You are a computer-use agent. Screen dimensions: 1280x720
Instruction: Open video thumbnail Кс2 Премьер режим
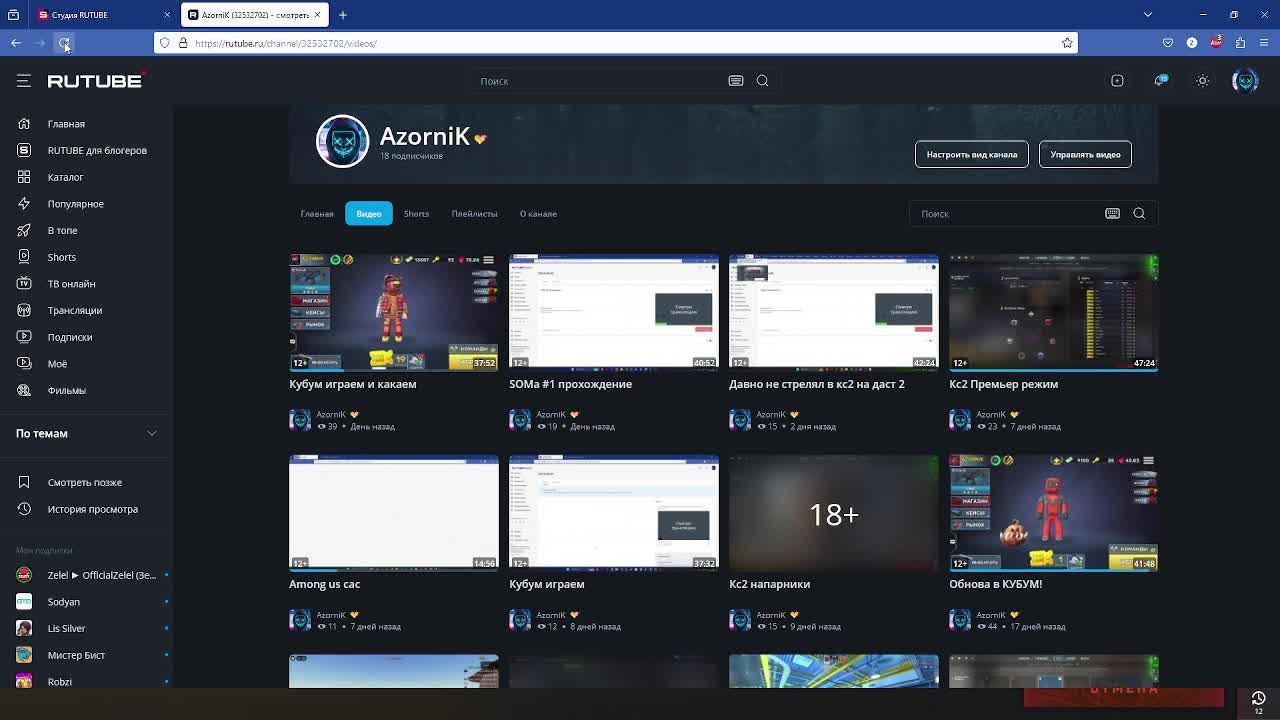[x=1054, y=312]
